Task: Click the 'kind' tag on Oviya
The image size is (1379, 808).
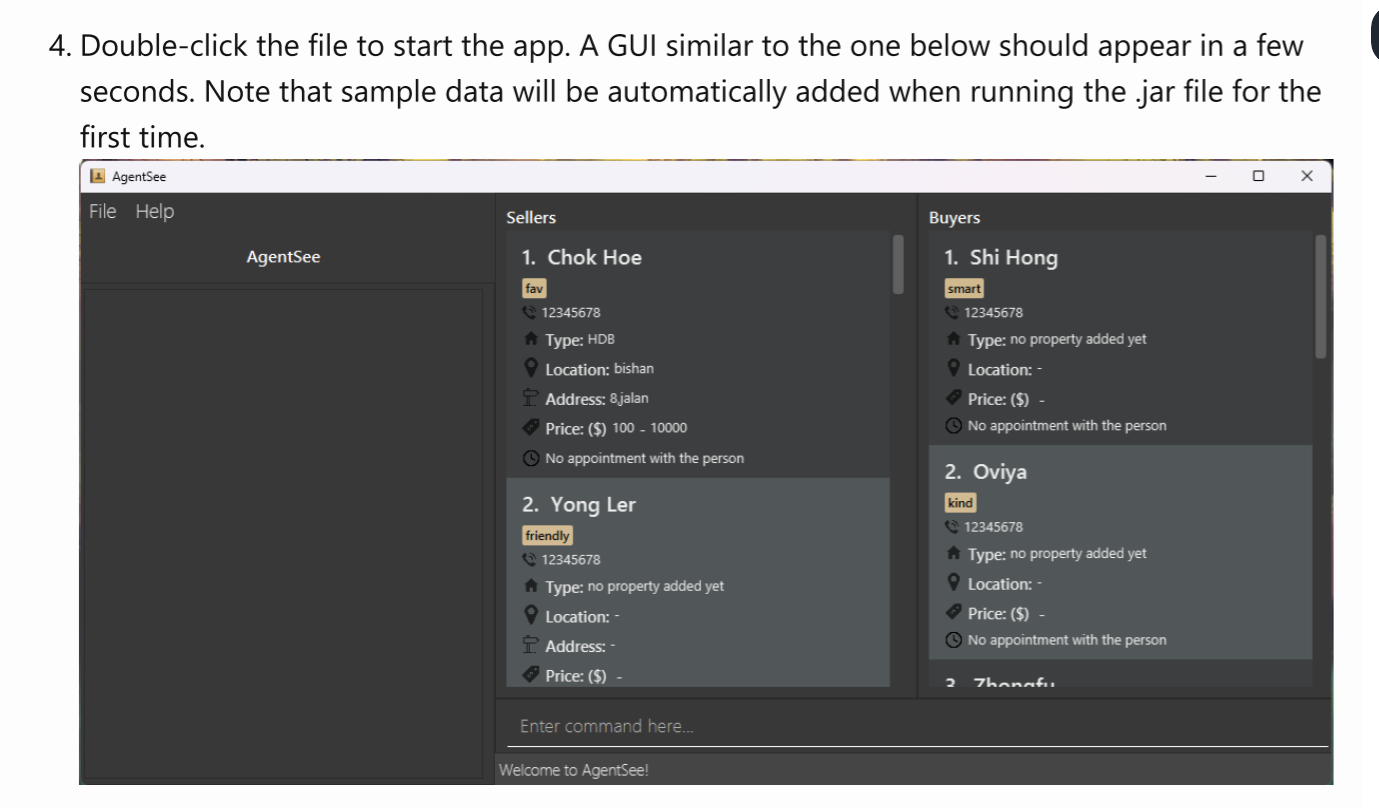Action: [x=960, y=503]
